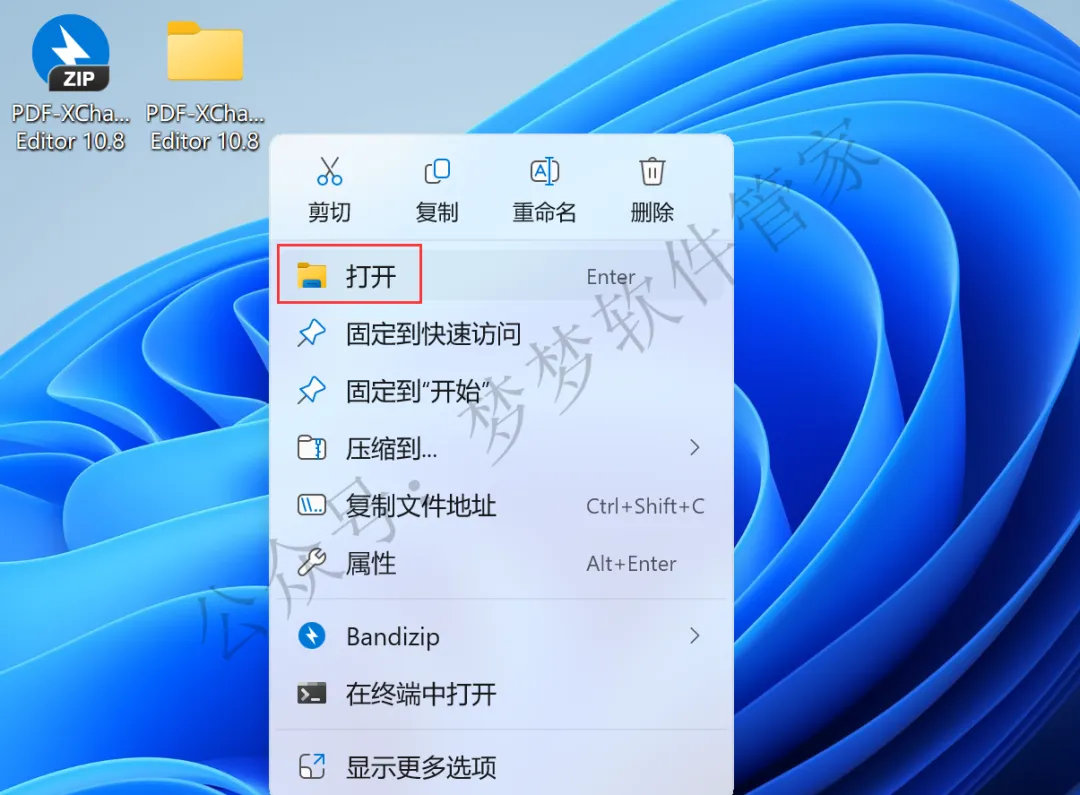The height and width of the screenshot is (795, 1080).
Task: Click the wrench icon beside 属性
Action: coord(311,562)
